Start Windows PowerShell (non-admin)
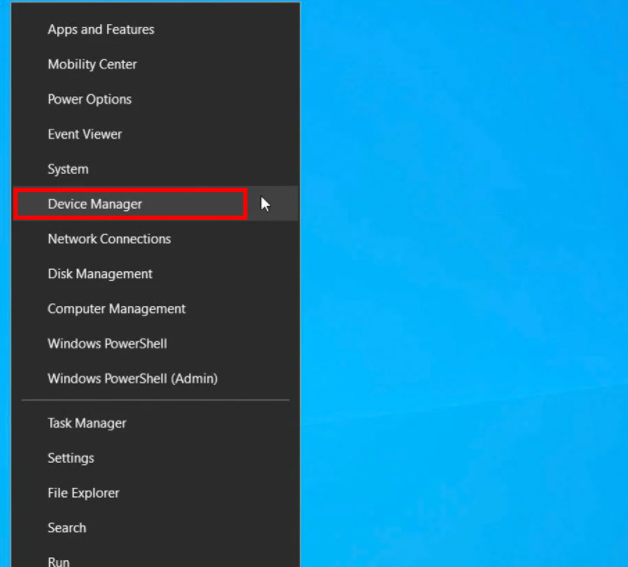628x567 pixels. (107, 344)
